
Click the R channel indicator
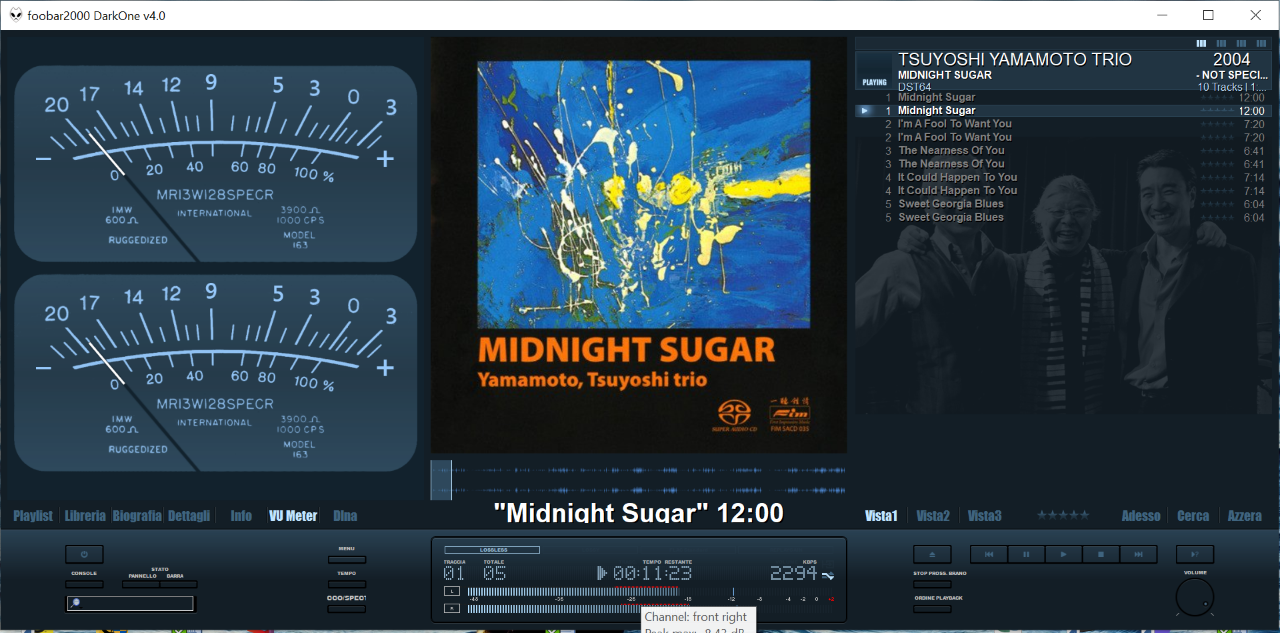452,608
